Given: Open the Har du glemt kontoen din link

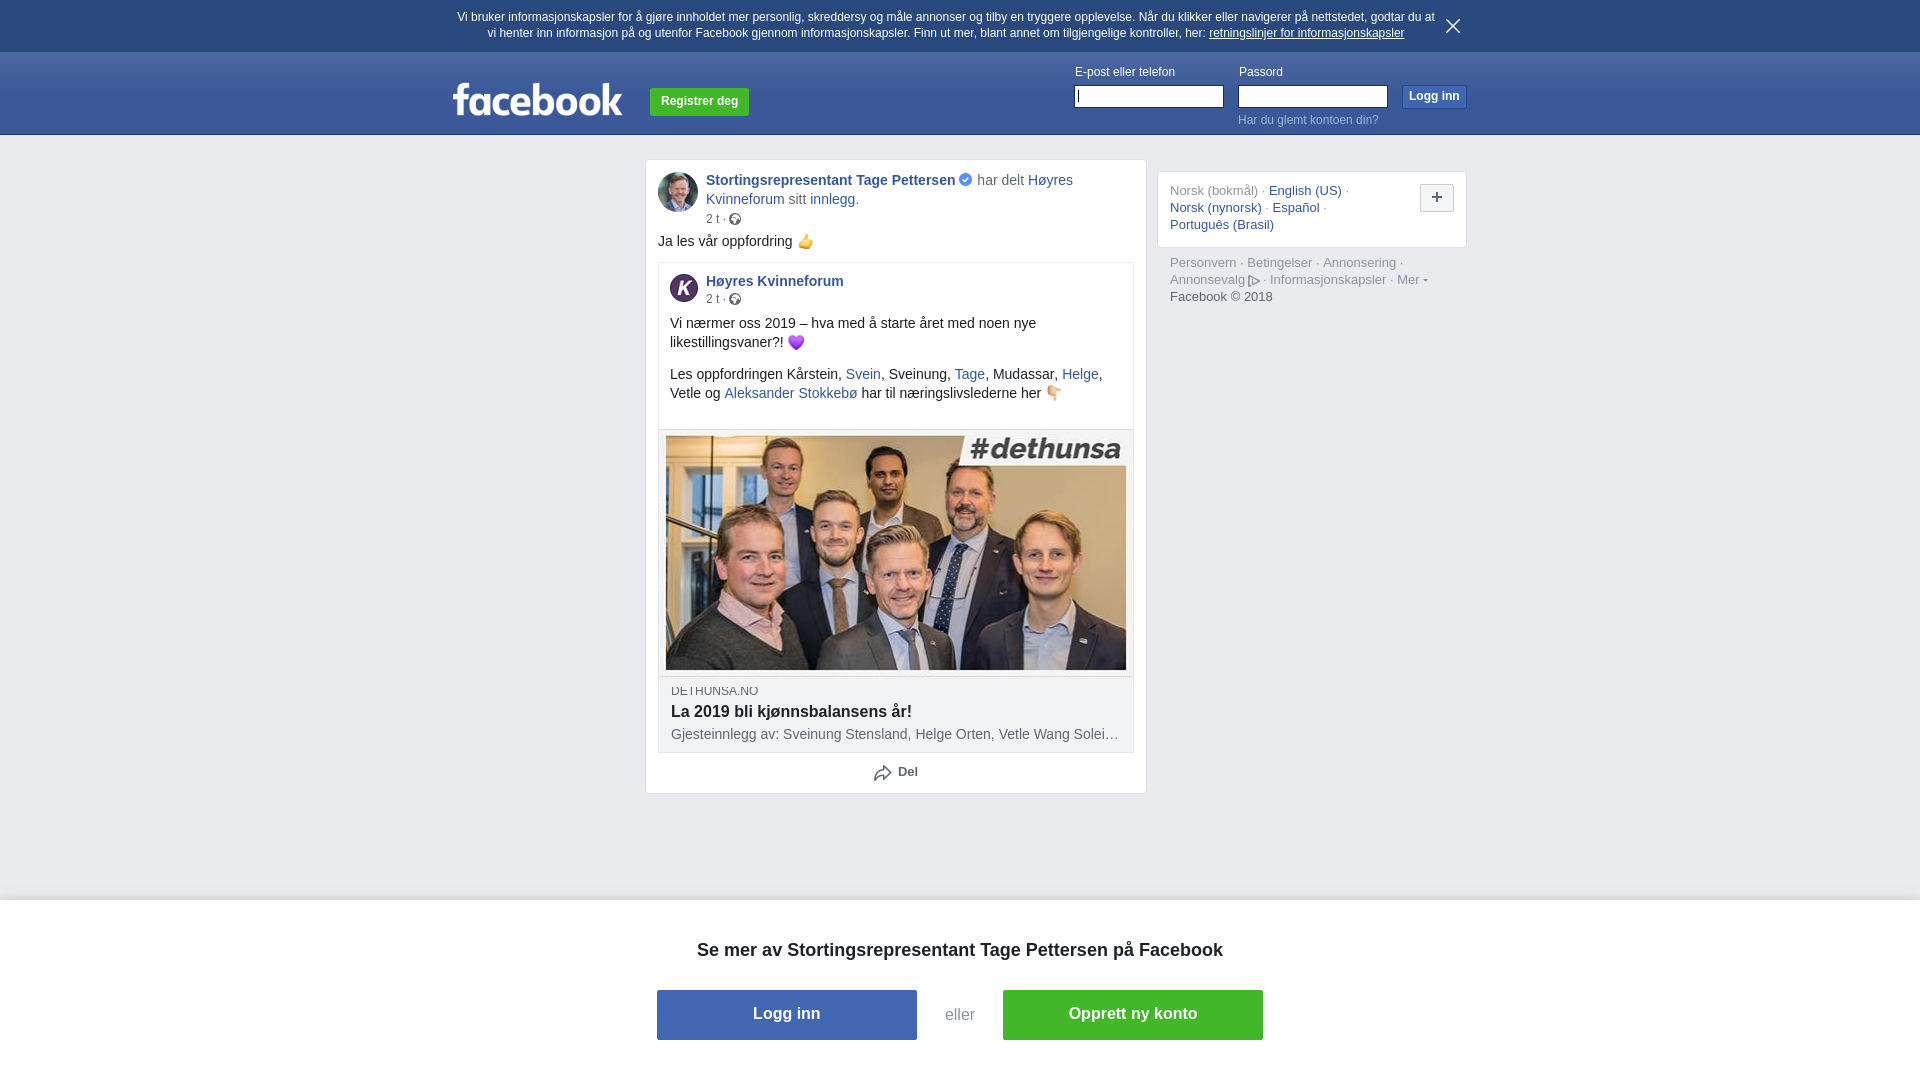Looking at the screenshot, I should coord(1308,120).
